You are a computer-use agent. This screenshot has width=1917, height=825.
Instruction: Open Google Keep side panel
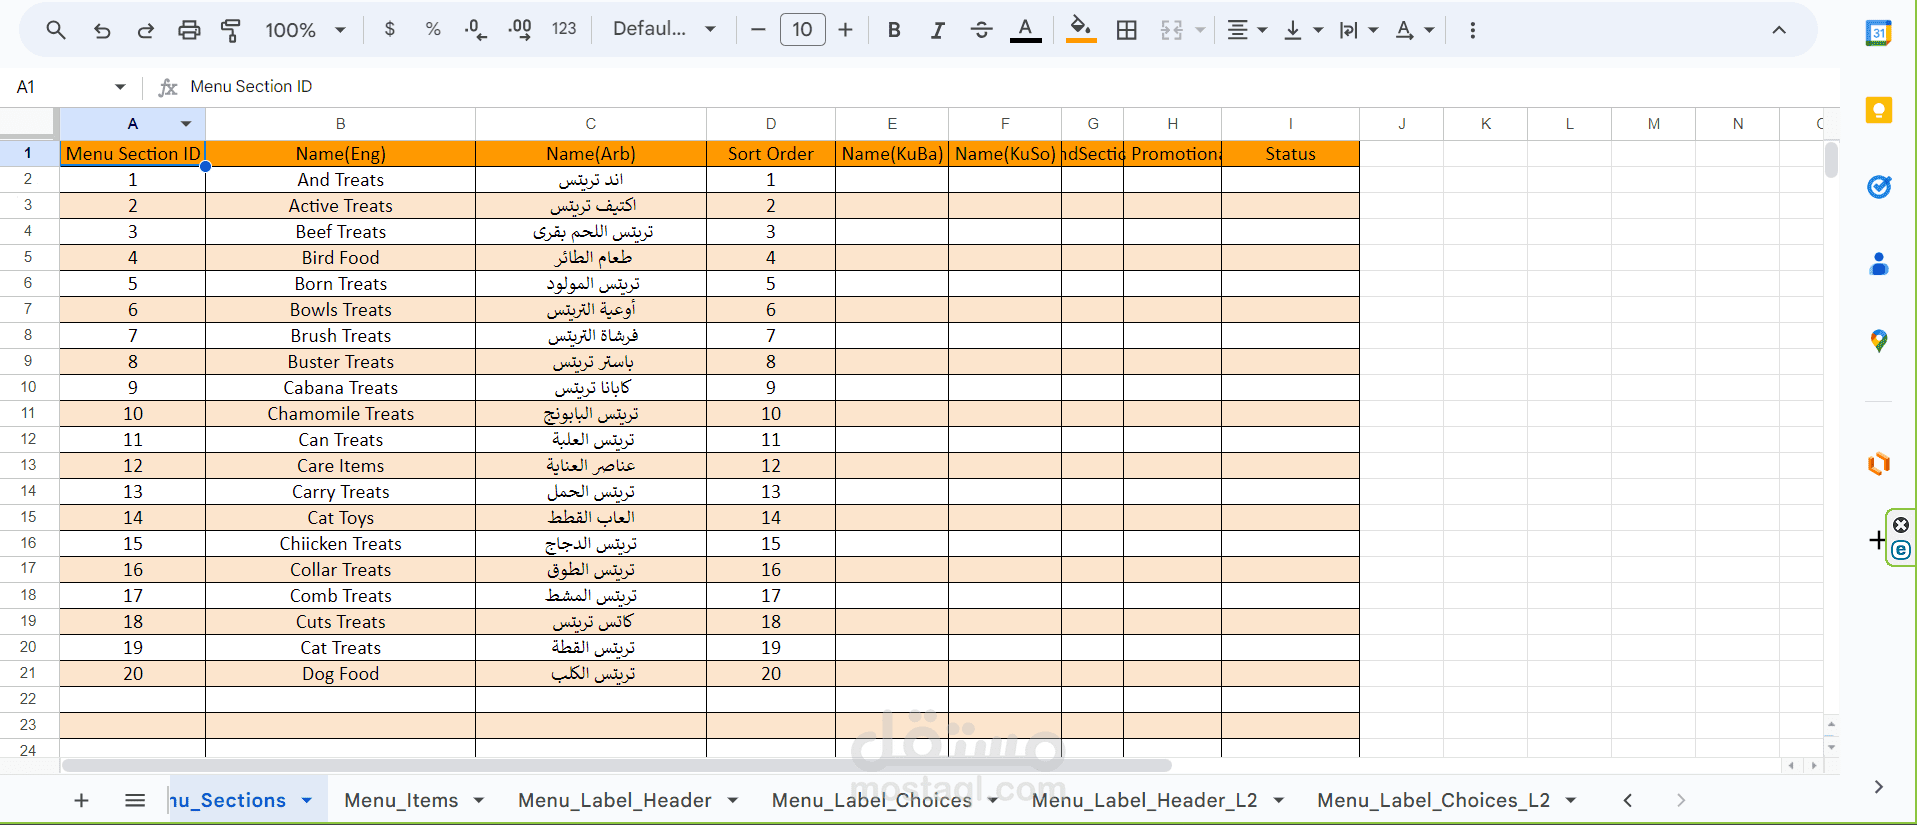[1878, 110]
